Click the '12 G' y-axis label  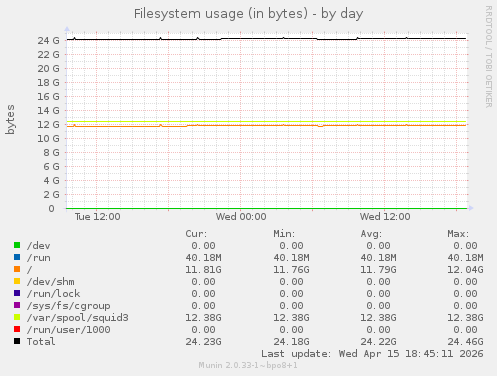48,125
